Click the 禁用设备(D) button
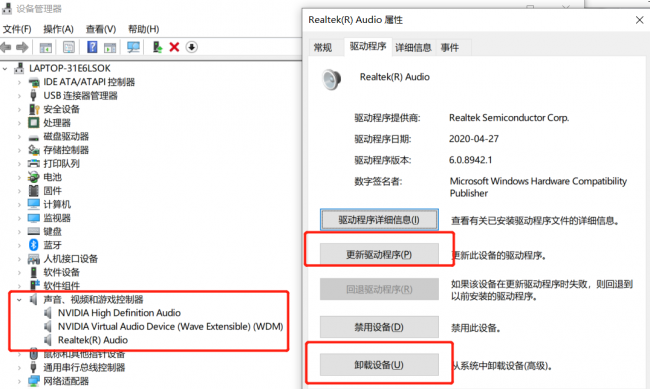650x389 pixels. click(379, 327)
